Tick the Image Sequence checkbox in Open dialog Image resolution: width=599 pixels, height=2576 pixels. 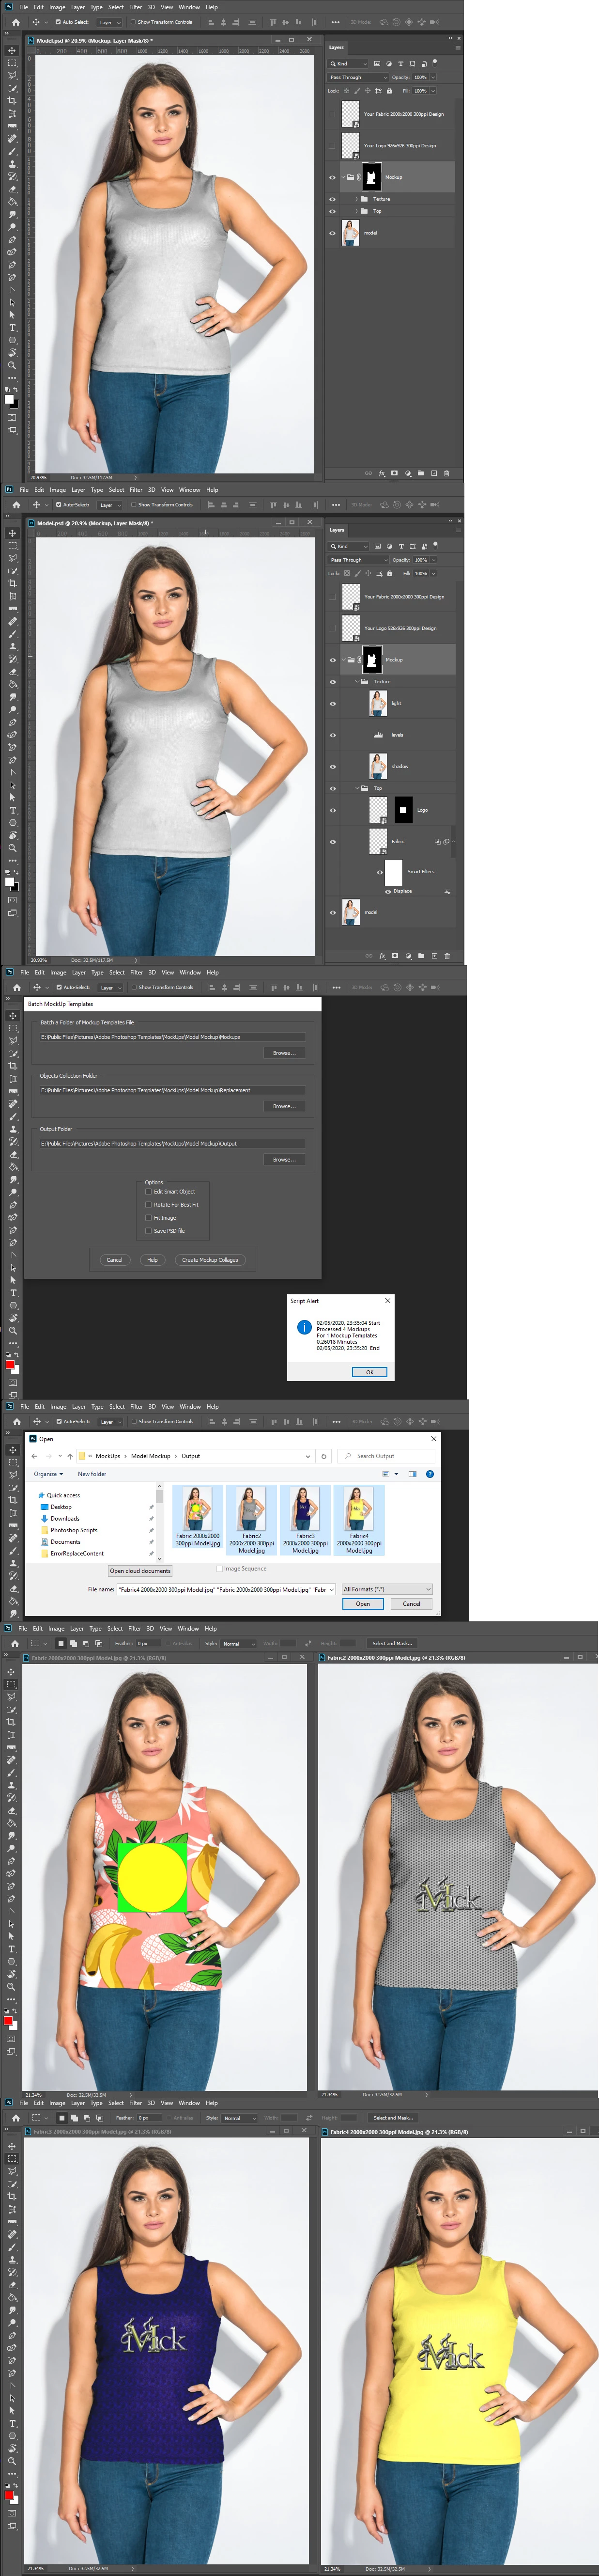[x=219, y=1568]
